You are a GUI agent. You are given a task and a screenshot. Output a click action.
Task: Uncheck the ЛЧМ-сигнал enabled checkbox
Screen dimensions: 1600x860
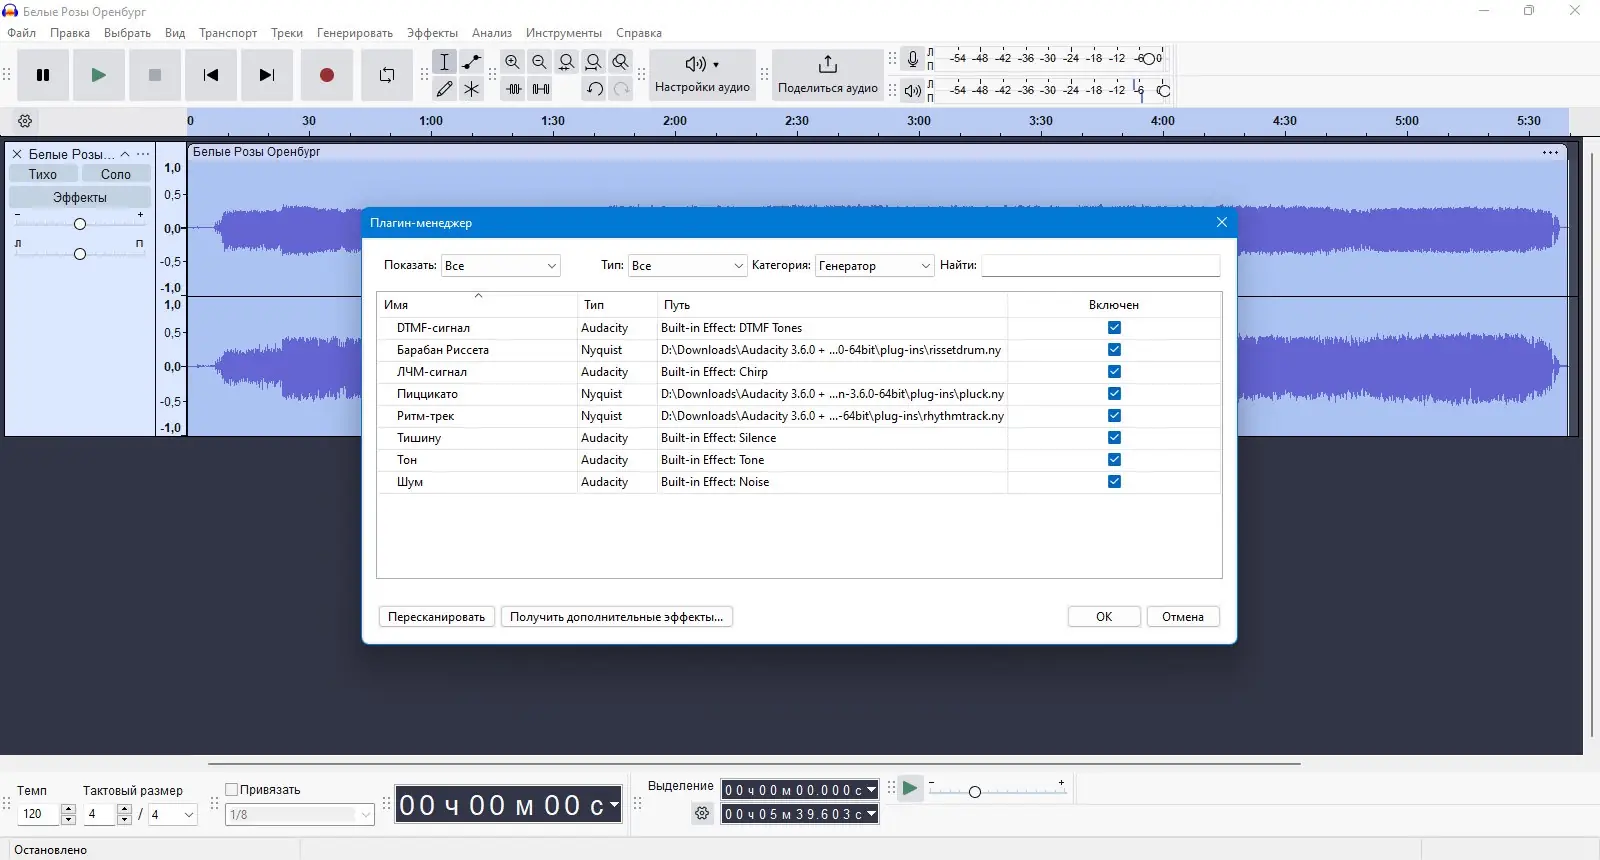pos(1114,372)
